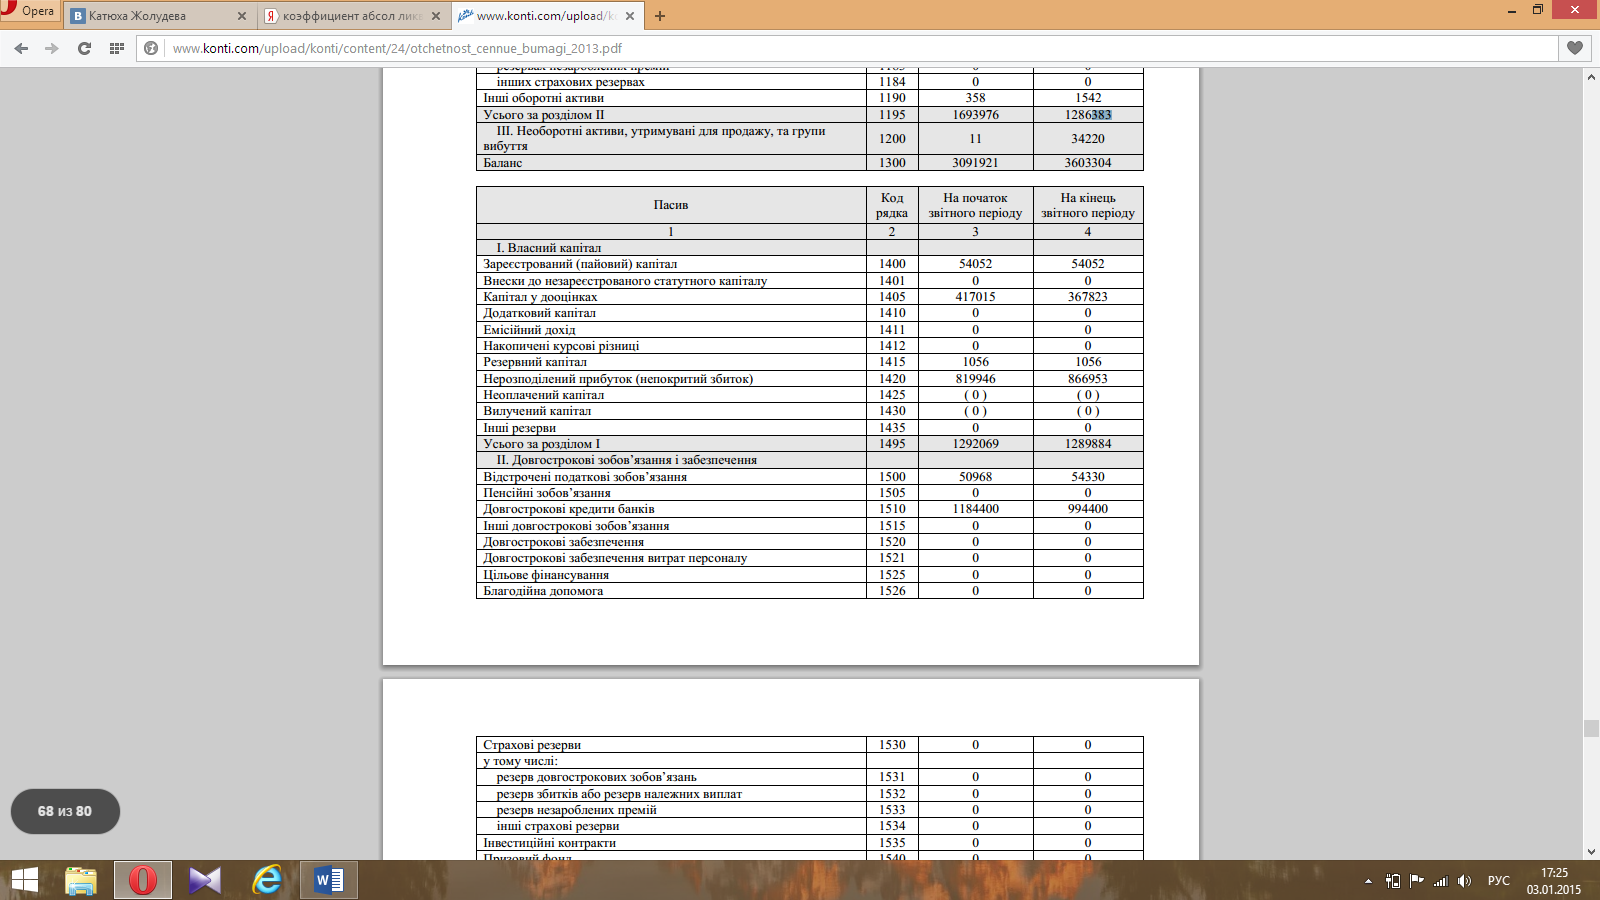Image resolution: width=1600 pixels, height=900 pixels.
Task: Select the value 1184400
Action: point(975,509)
